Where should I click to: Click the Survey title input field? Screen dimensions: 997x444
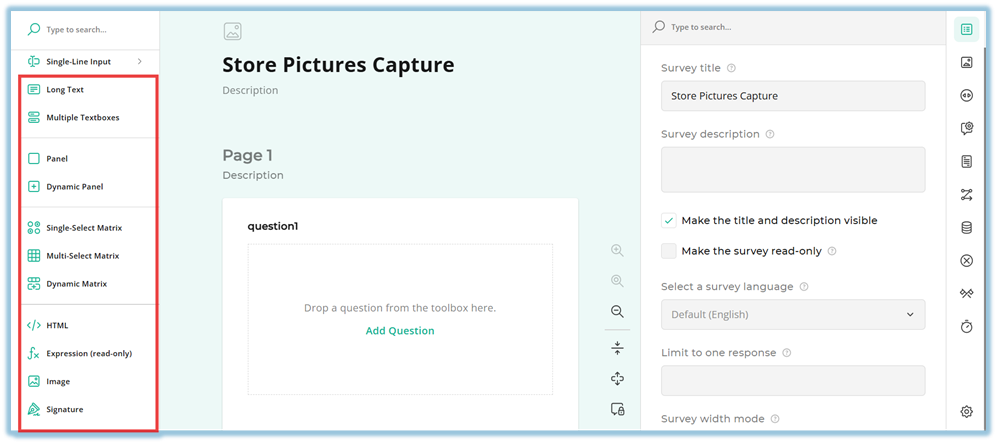click(x=792, y=96)
